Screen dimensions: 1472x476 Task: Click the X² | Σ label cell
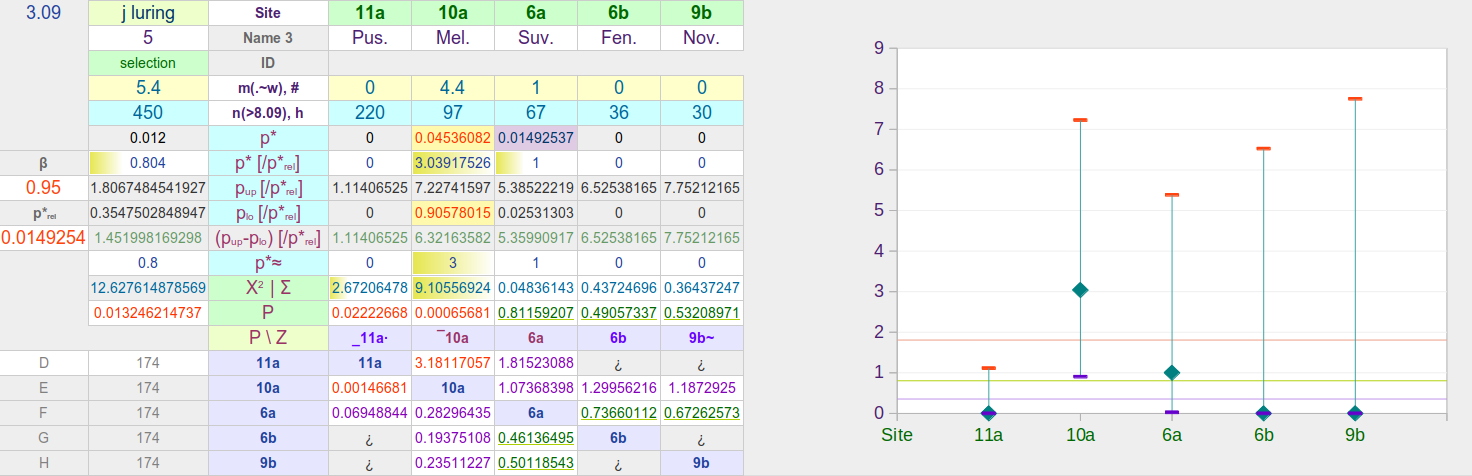268,288
